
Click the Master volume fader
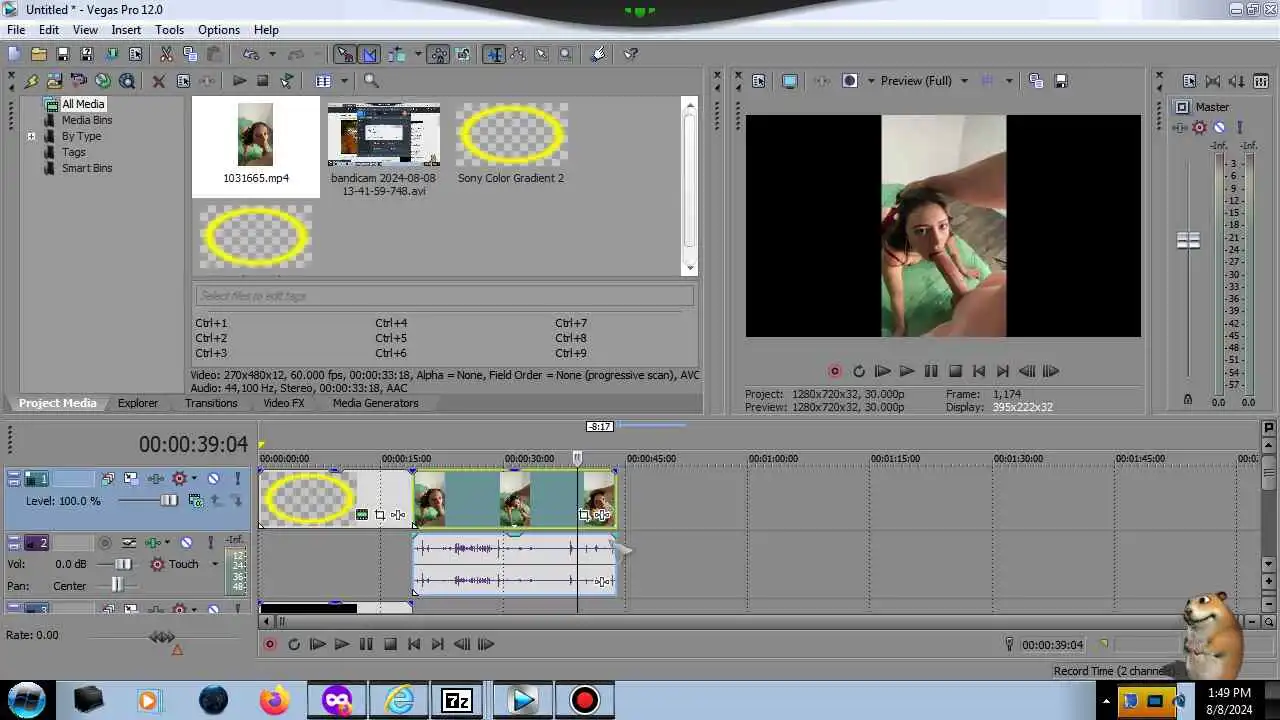(1188, 241)
